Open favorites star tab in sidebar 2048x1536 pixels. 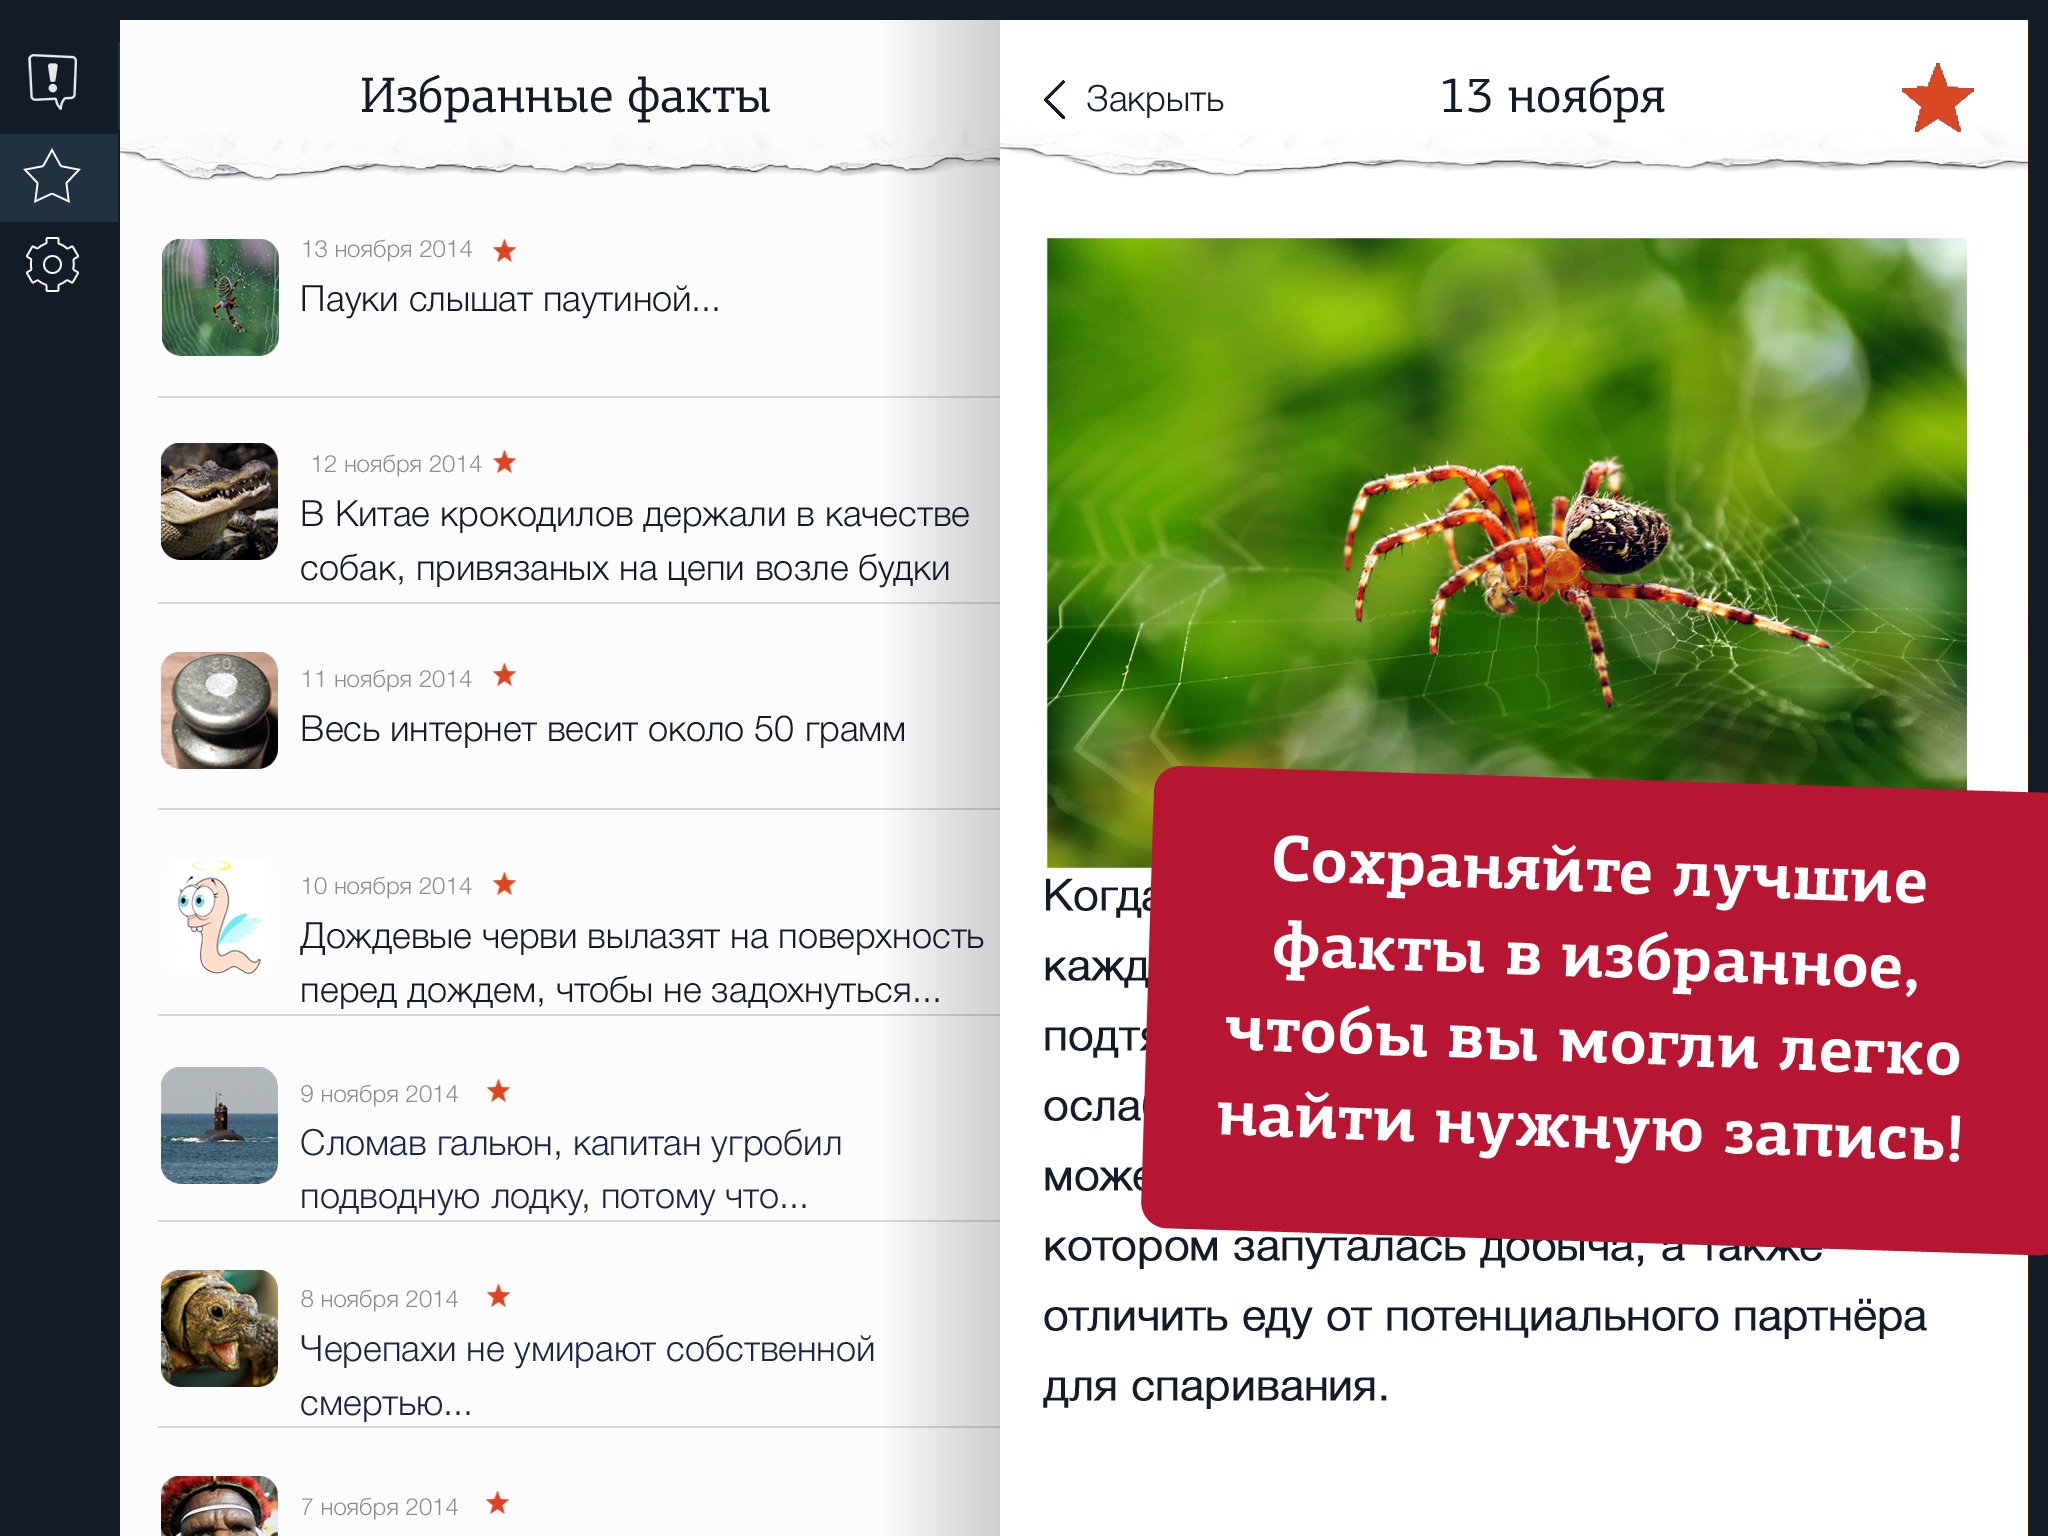click(52, 177)
